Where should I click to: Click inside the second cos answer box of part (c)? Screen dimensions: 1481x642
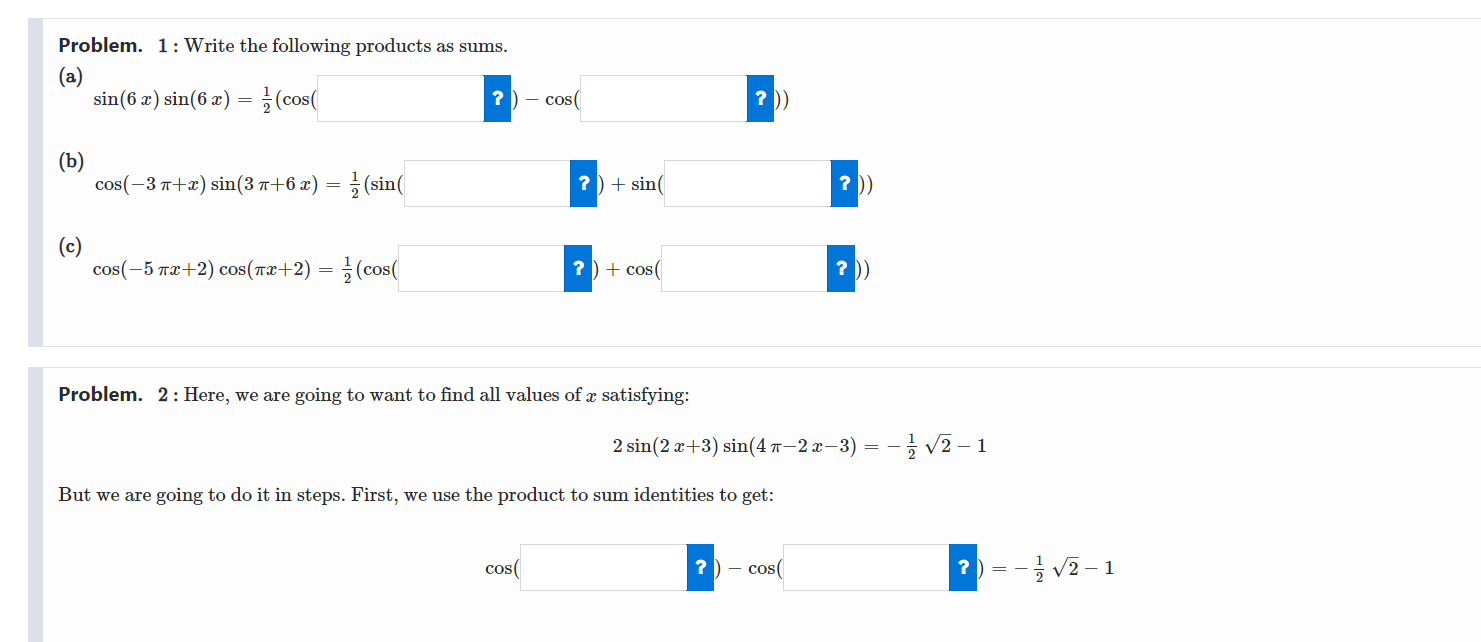point(745,268)
